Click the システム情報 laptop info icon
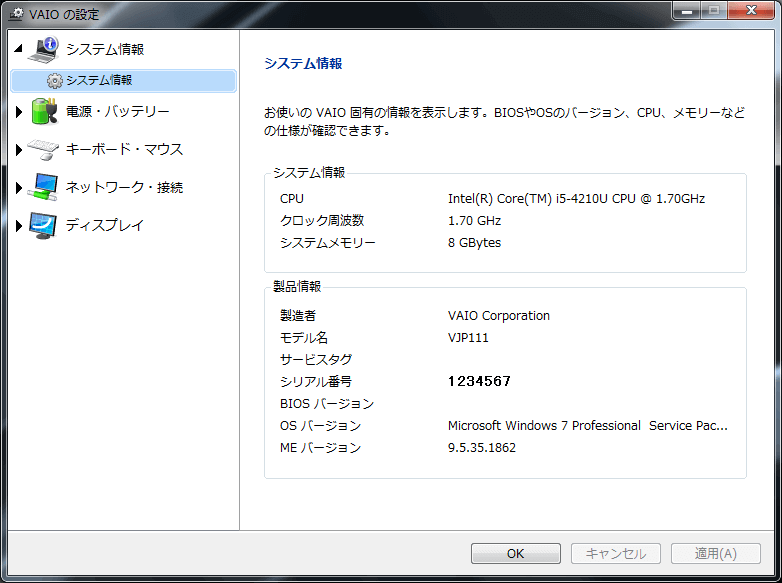The width and height of the screenshot is (782, 583). click(x=44, y=49)
